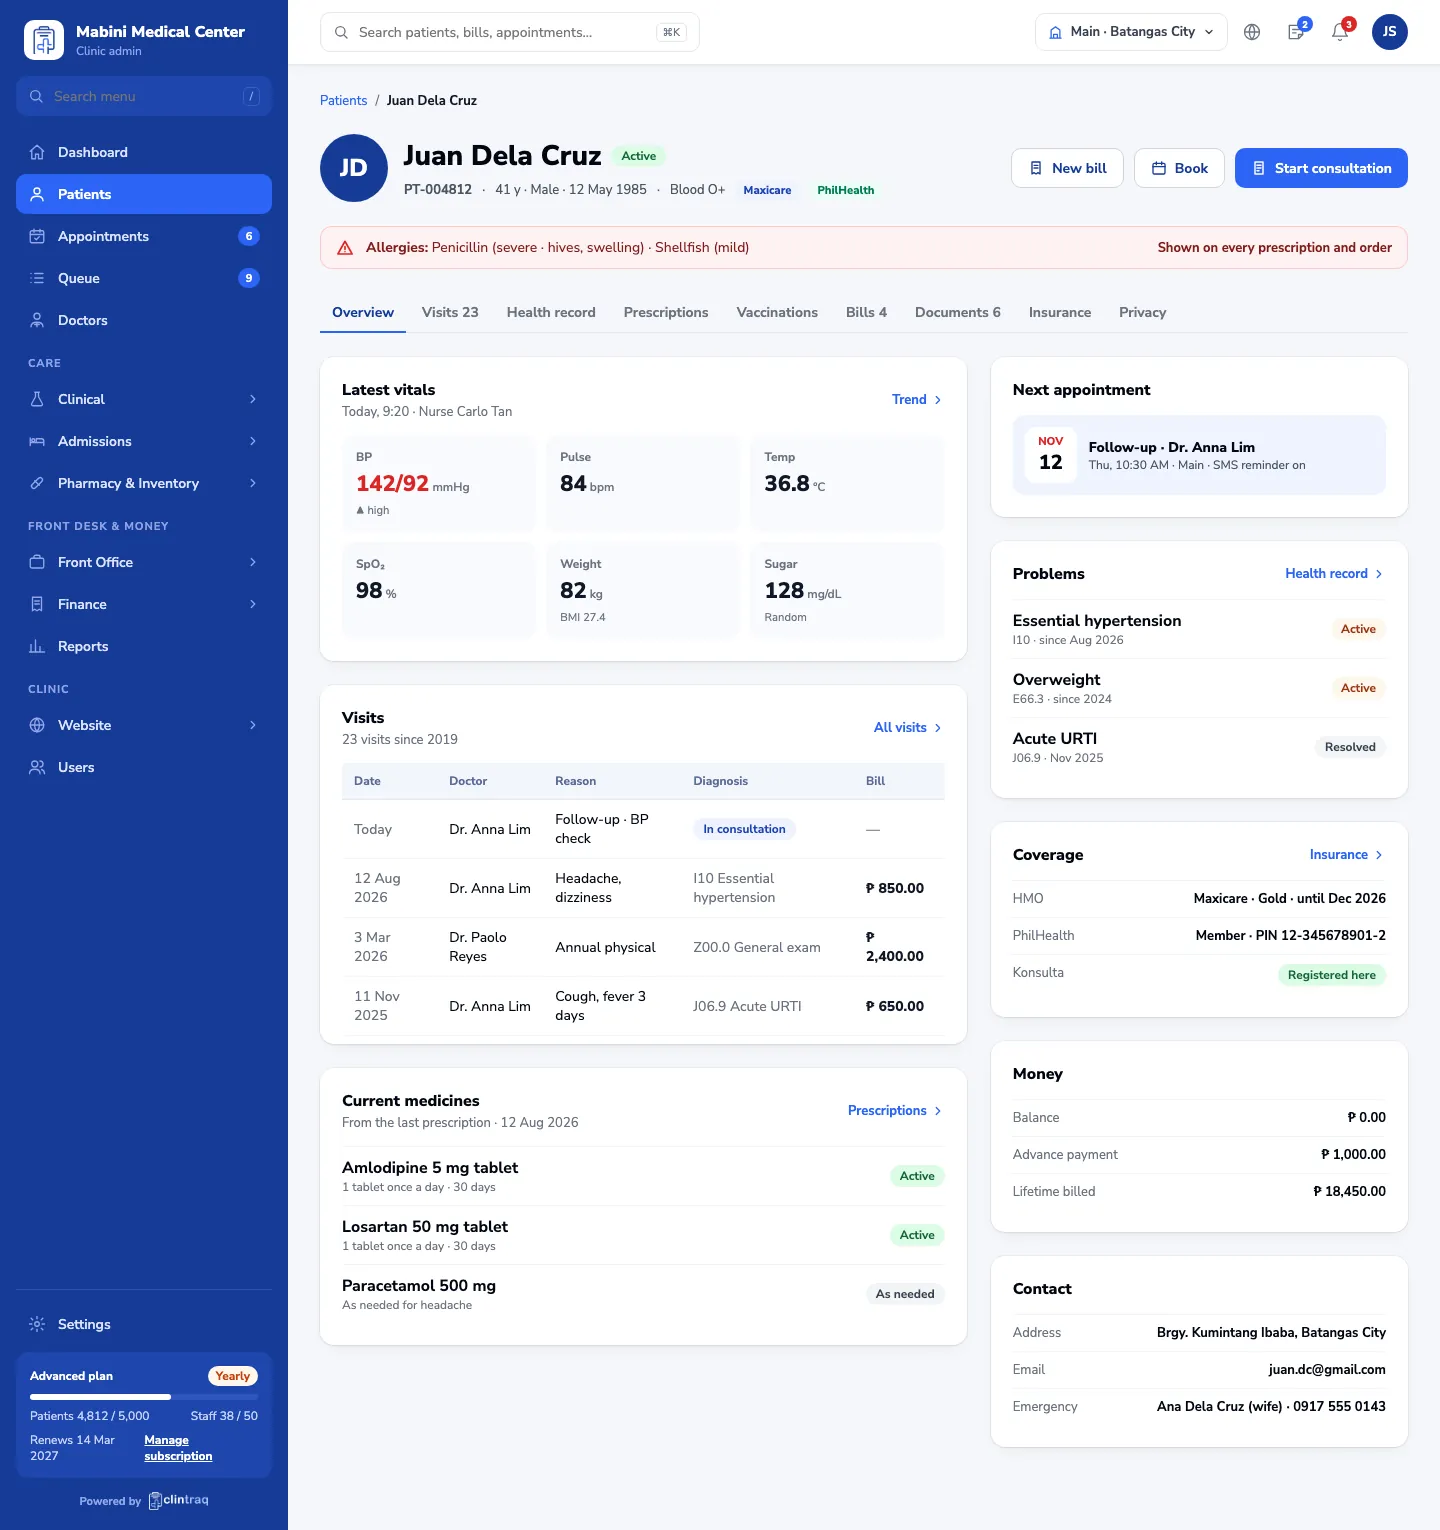Screen dimensions: 1440x1530
Task: Open the Trend link in Latest vitals
Action: (917, 399)
